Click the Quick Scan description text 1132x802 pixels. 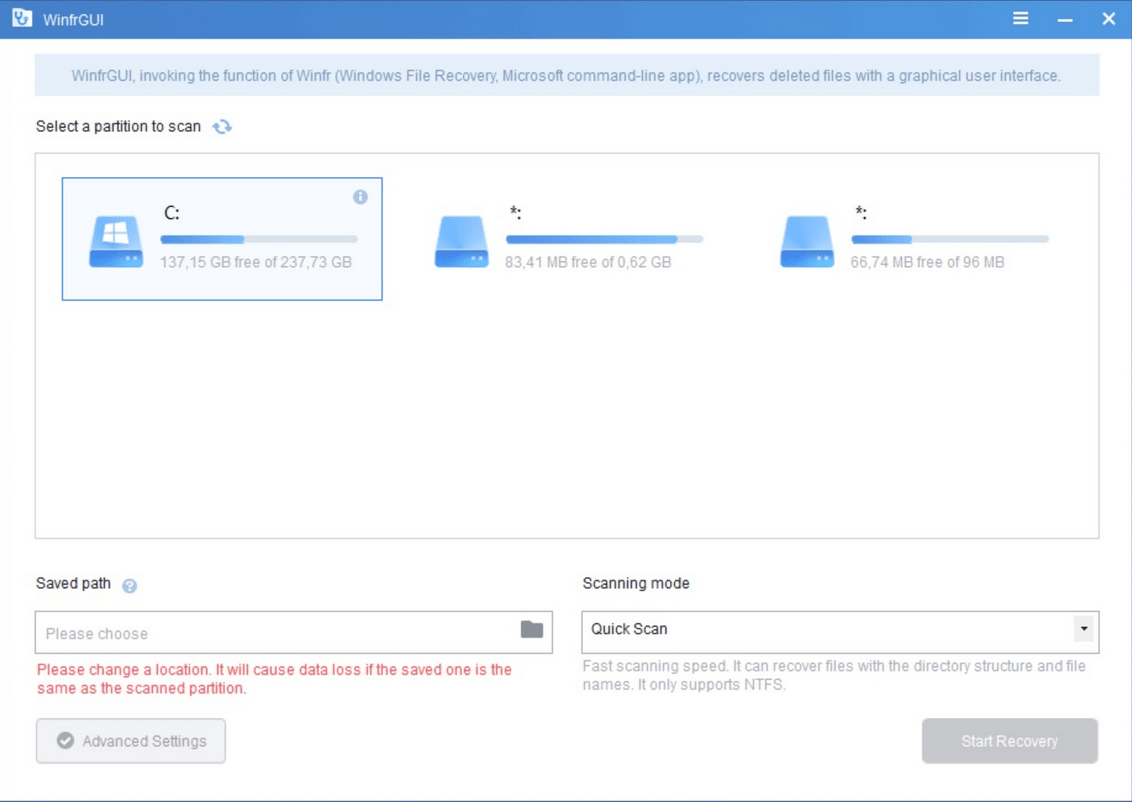tap(834, 675)
